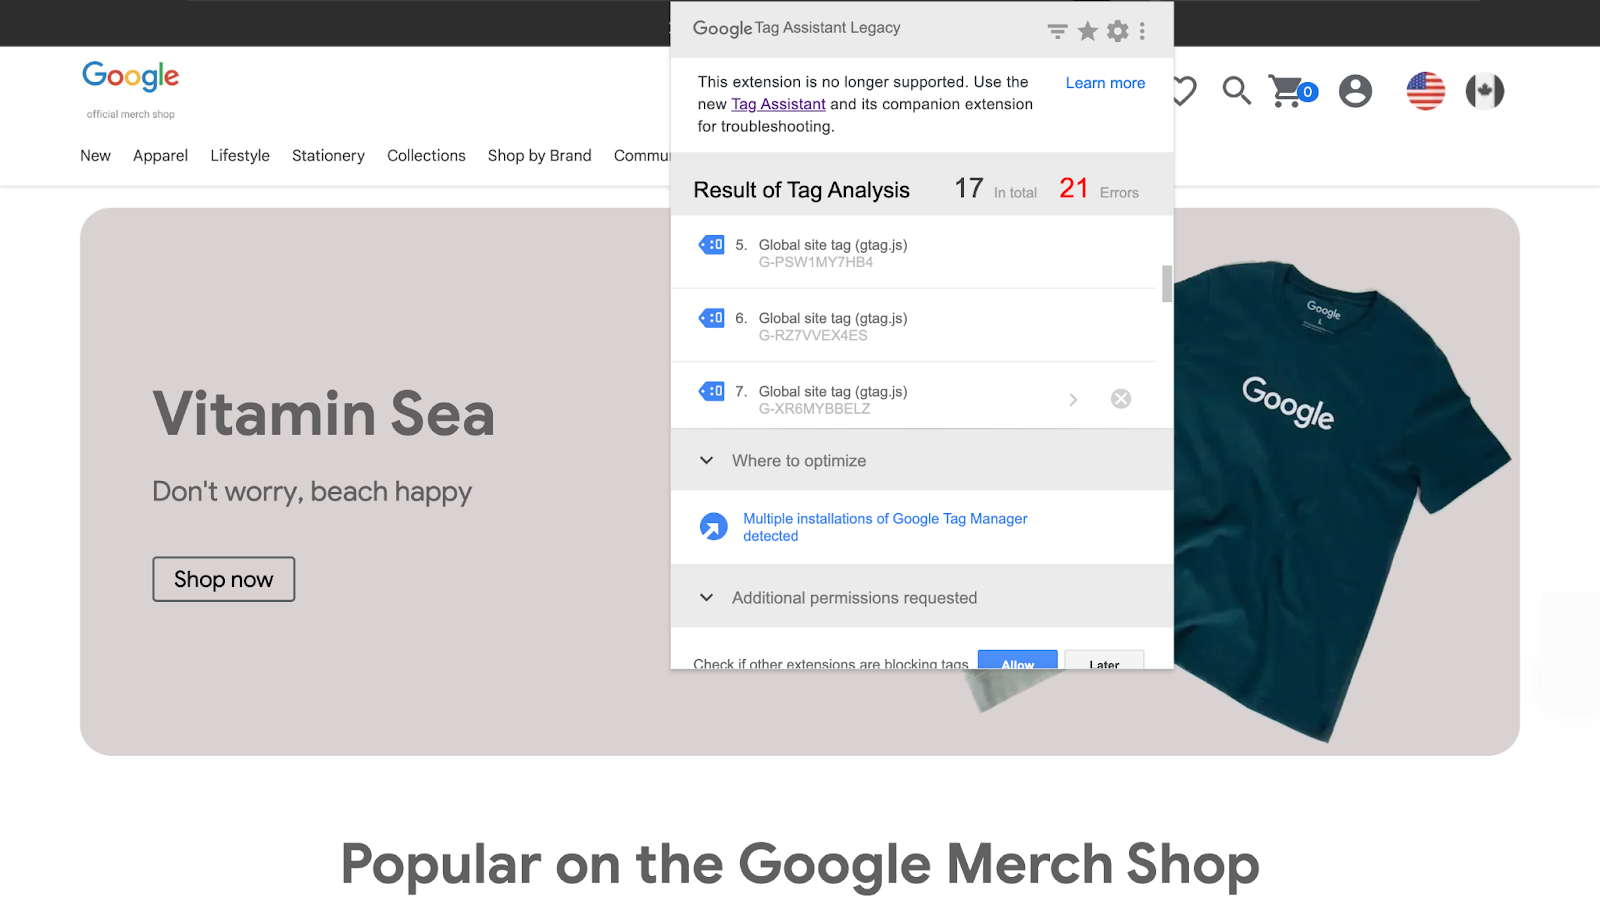Open the Stationery menu

click(x=328, y=156)
